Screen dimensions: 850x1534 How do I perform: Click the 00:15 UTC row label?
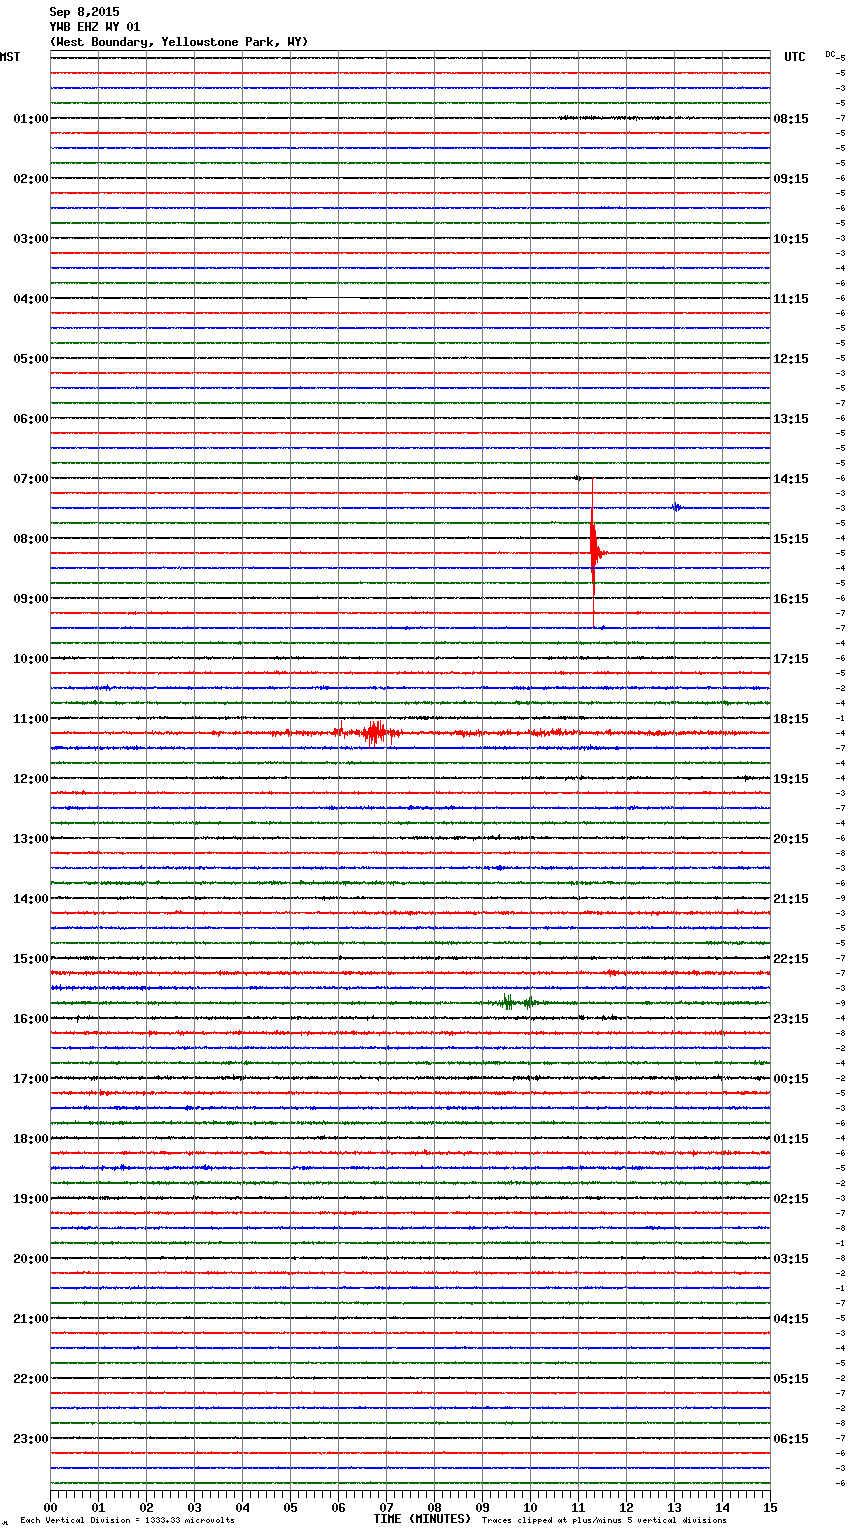pos(791,1079)
